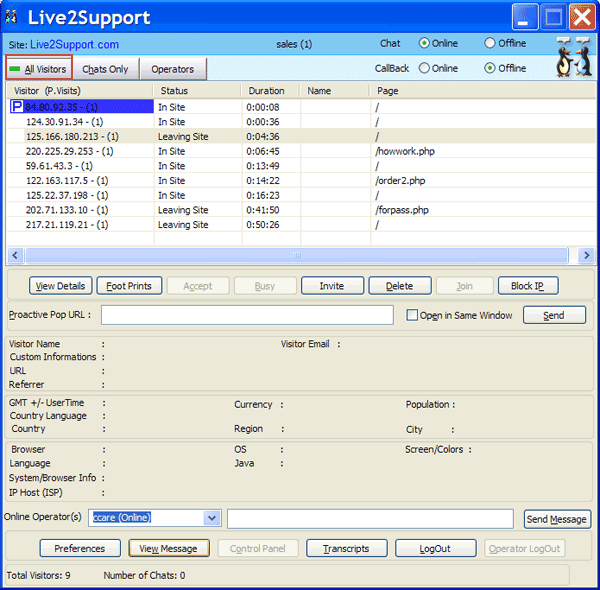The width and height of the screenshot is (600, 590).
Task: Open Preferences
Action: pos(80,548)
